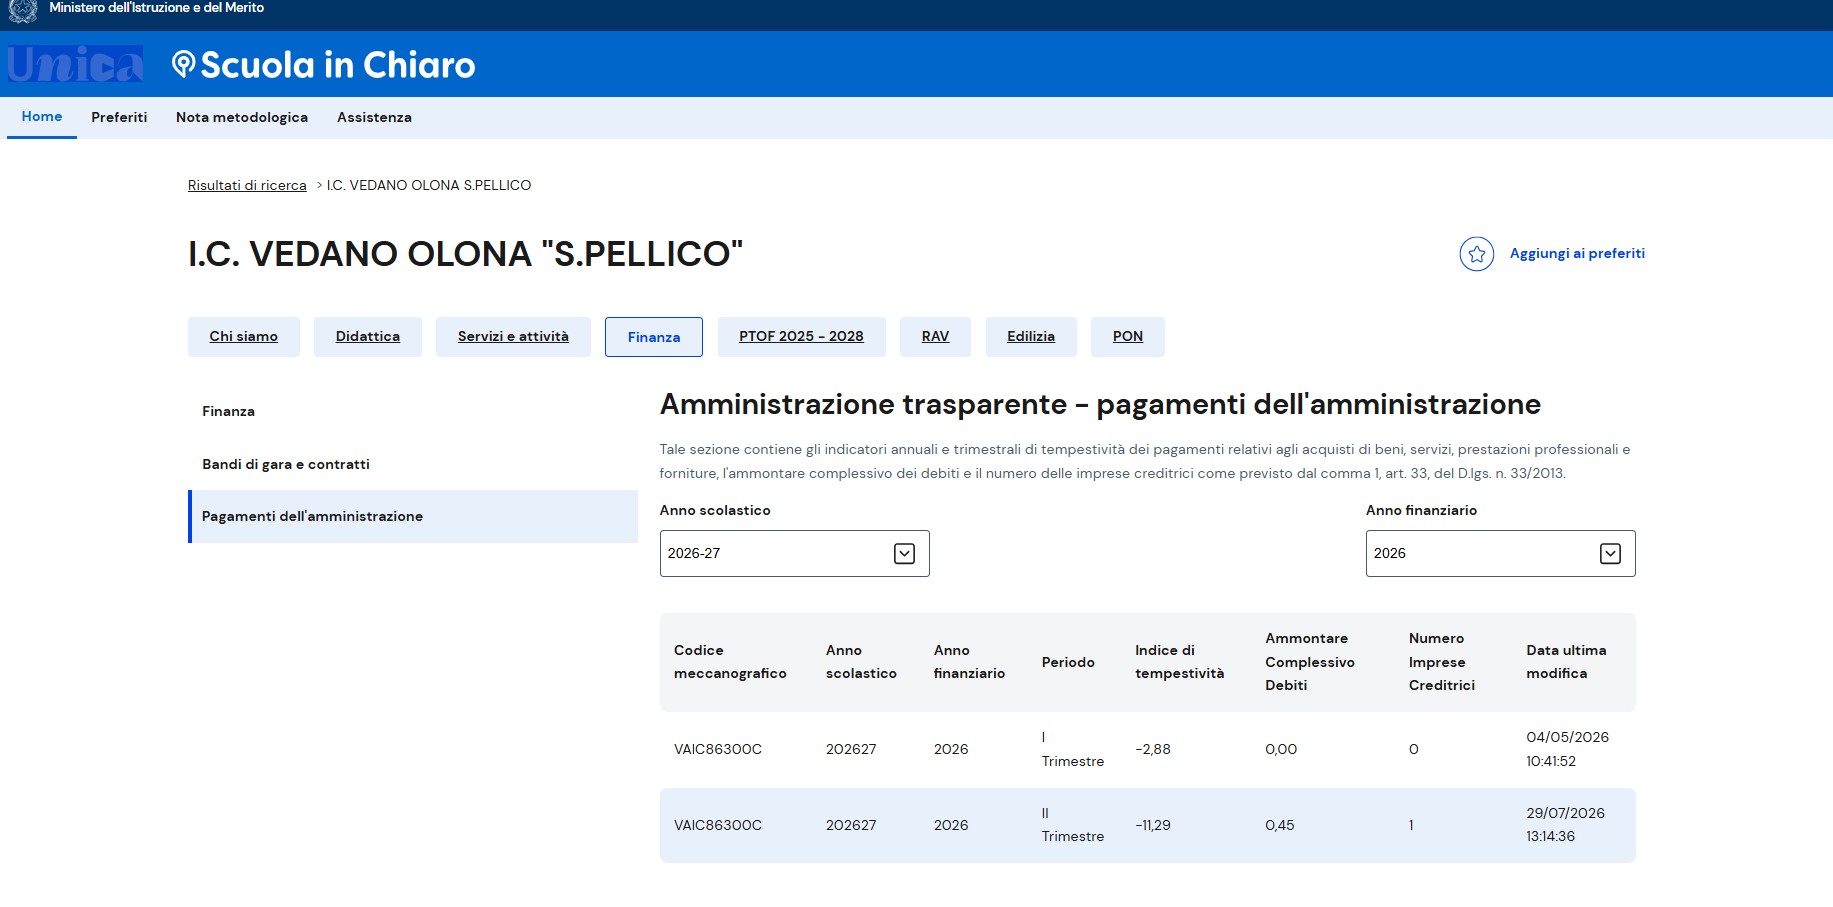Click the -2,88 tempestività value
Screen dimensions: 1833x907
tap(1153, 750)
